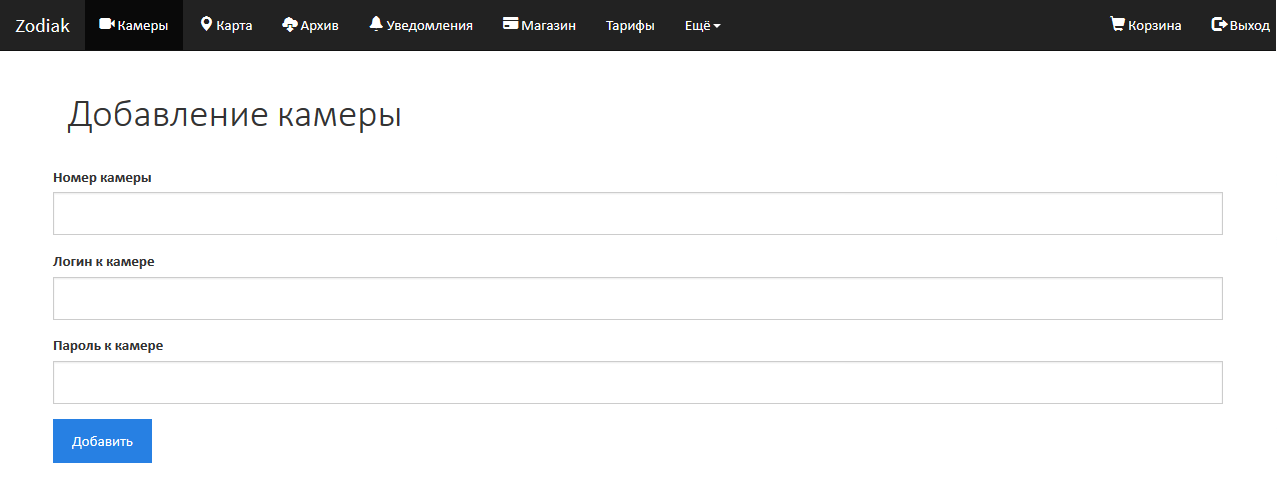
Task: Click the Логин к камере label
Action: click(103, 261)
